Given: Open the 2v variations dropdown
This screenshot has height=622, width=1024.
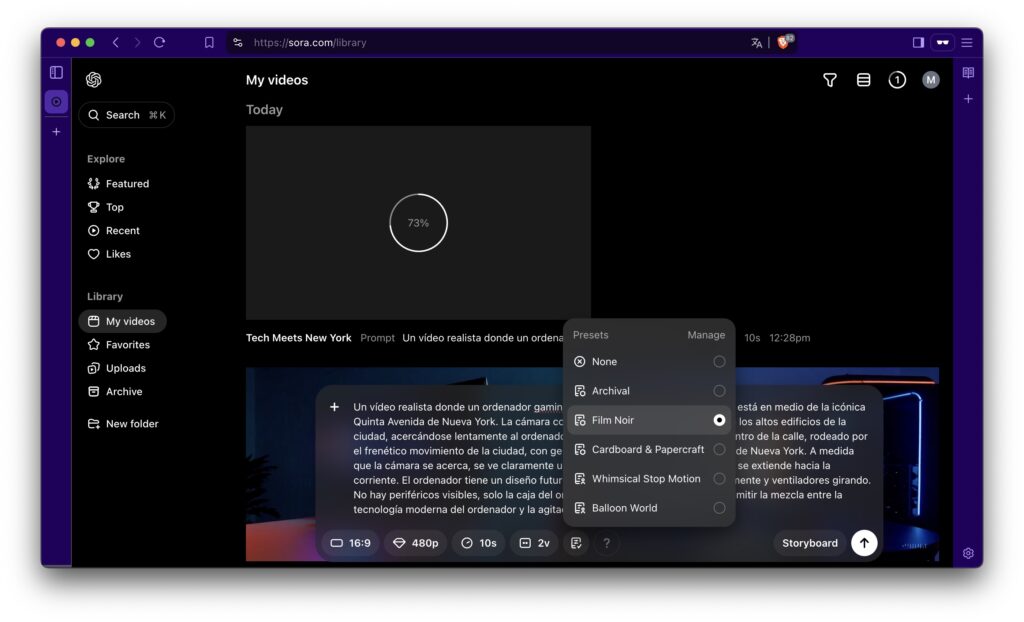Looking at the screenshot, I should (x=534, y=543).
